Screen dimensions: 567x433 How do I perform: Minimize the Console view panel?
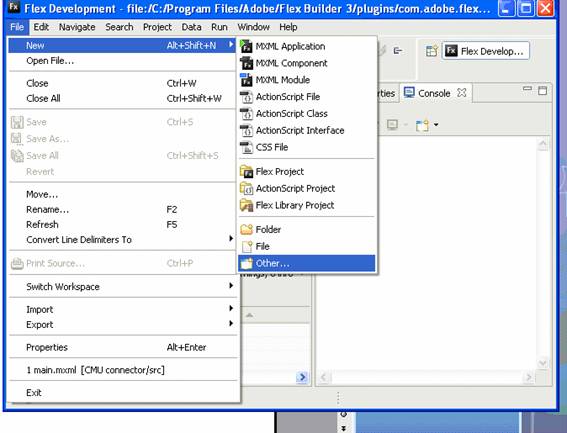click(528, 89)
